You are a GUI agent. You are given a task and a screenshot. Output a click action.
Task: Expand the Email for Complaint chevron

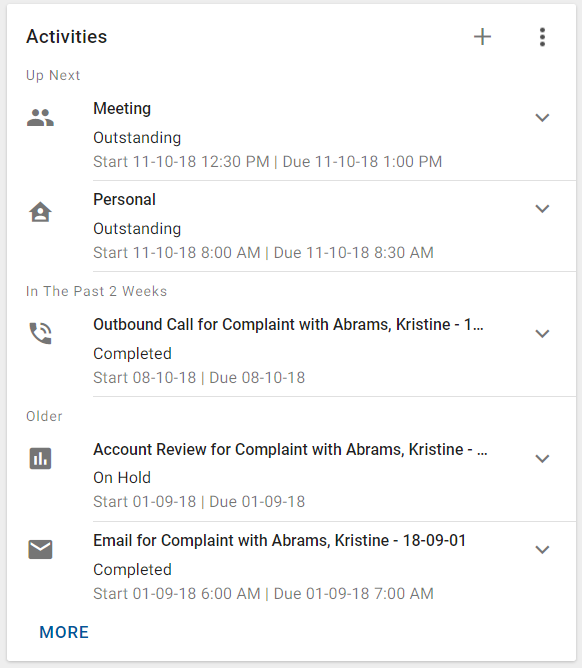[542, 550]
